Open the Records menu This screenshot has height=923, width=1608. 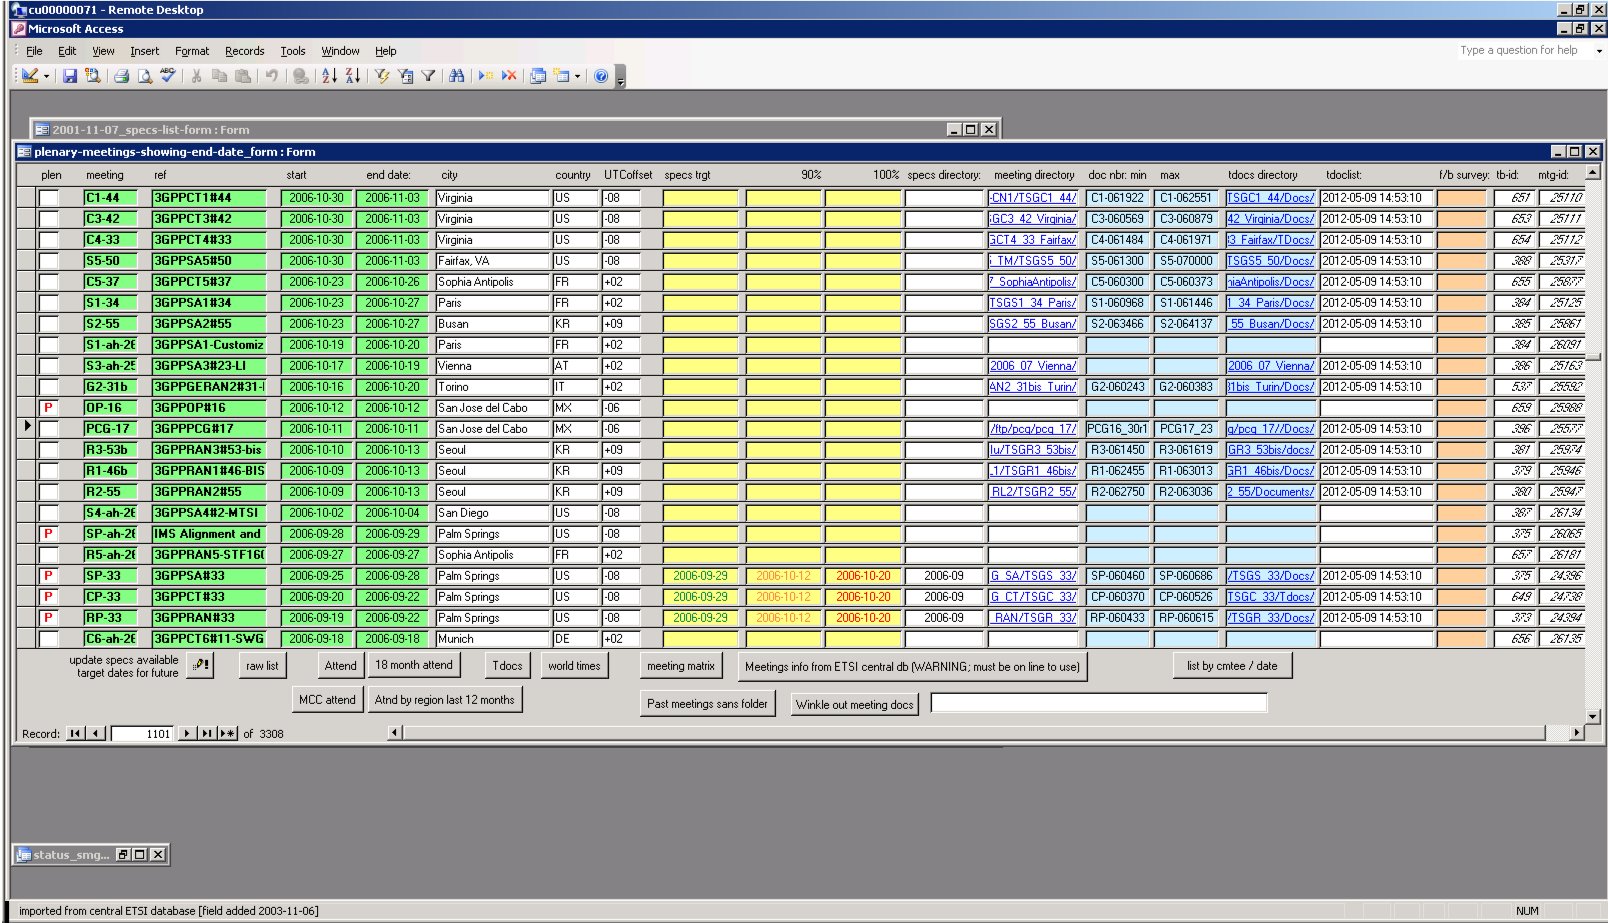pyautogui.click(x=244, y=51)
